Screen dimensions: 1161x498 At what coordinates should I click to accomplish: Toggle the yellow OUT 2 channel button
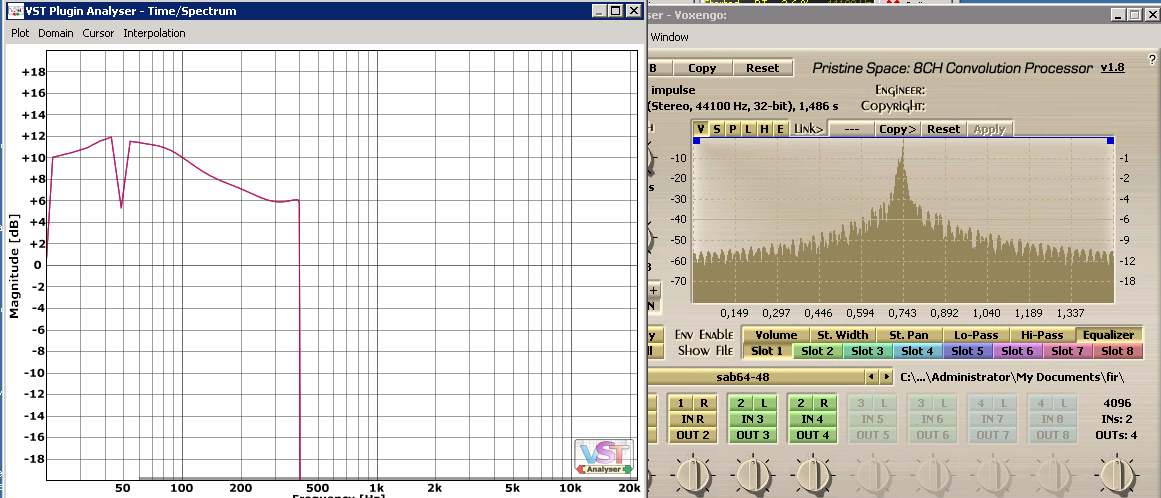pyautogui.click(x=692, y=435)
